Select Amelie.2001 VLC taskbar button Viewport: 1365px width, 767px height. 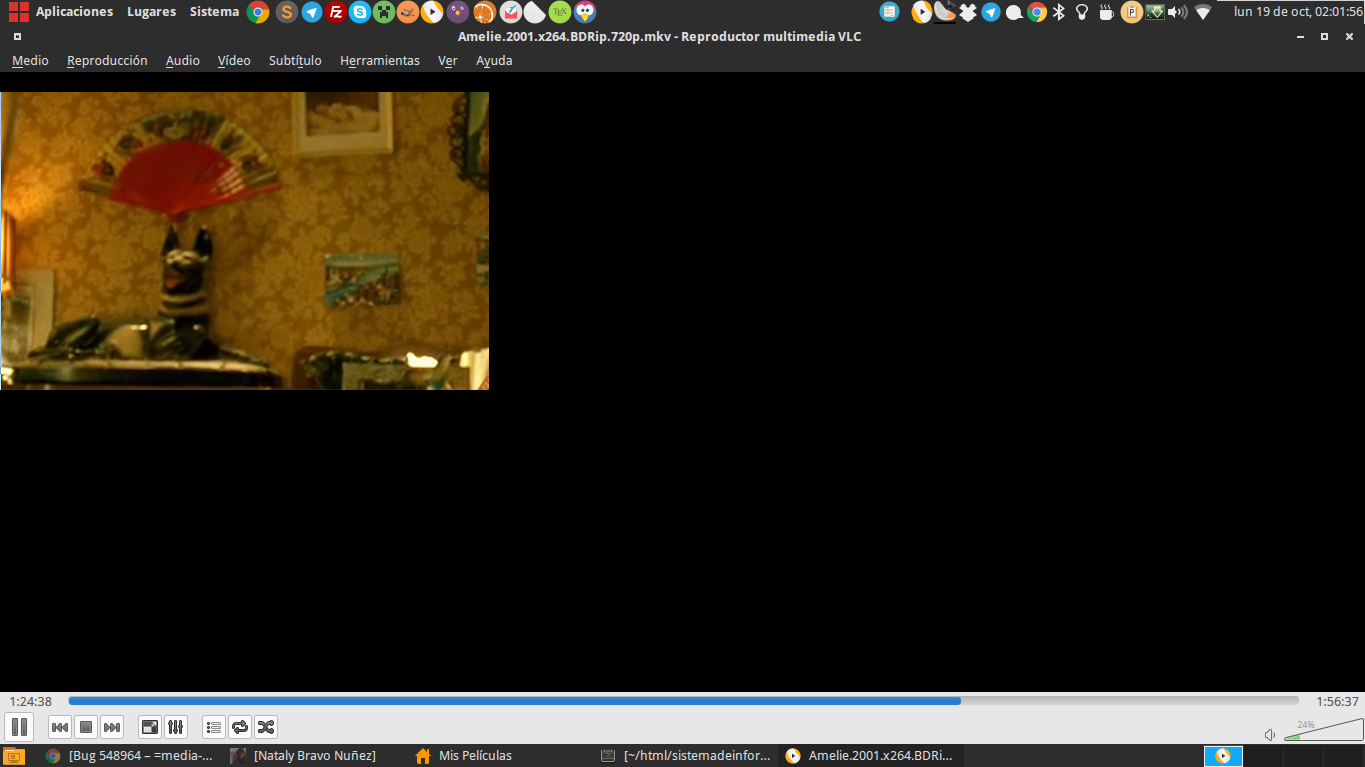(x=871, y=756)
